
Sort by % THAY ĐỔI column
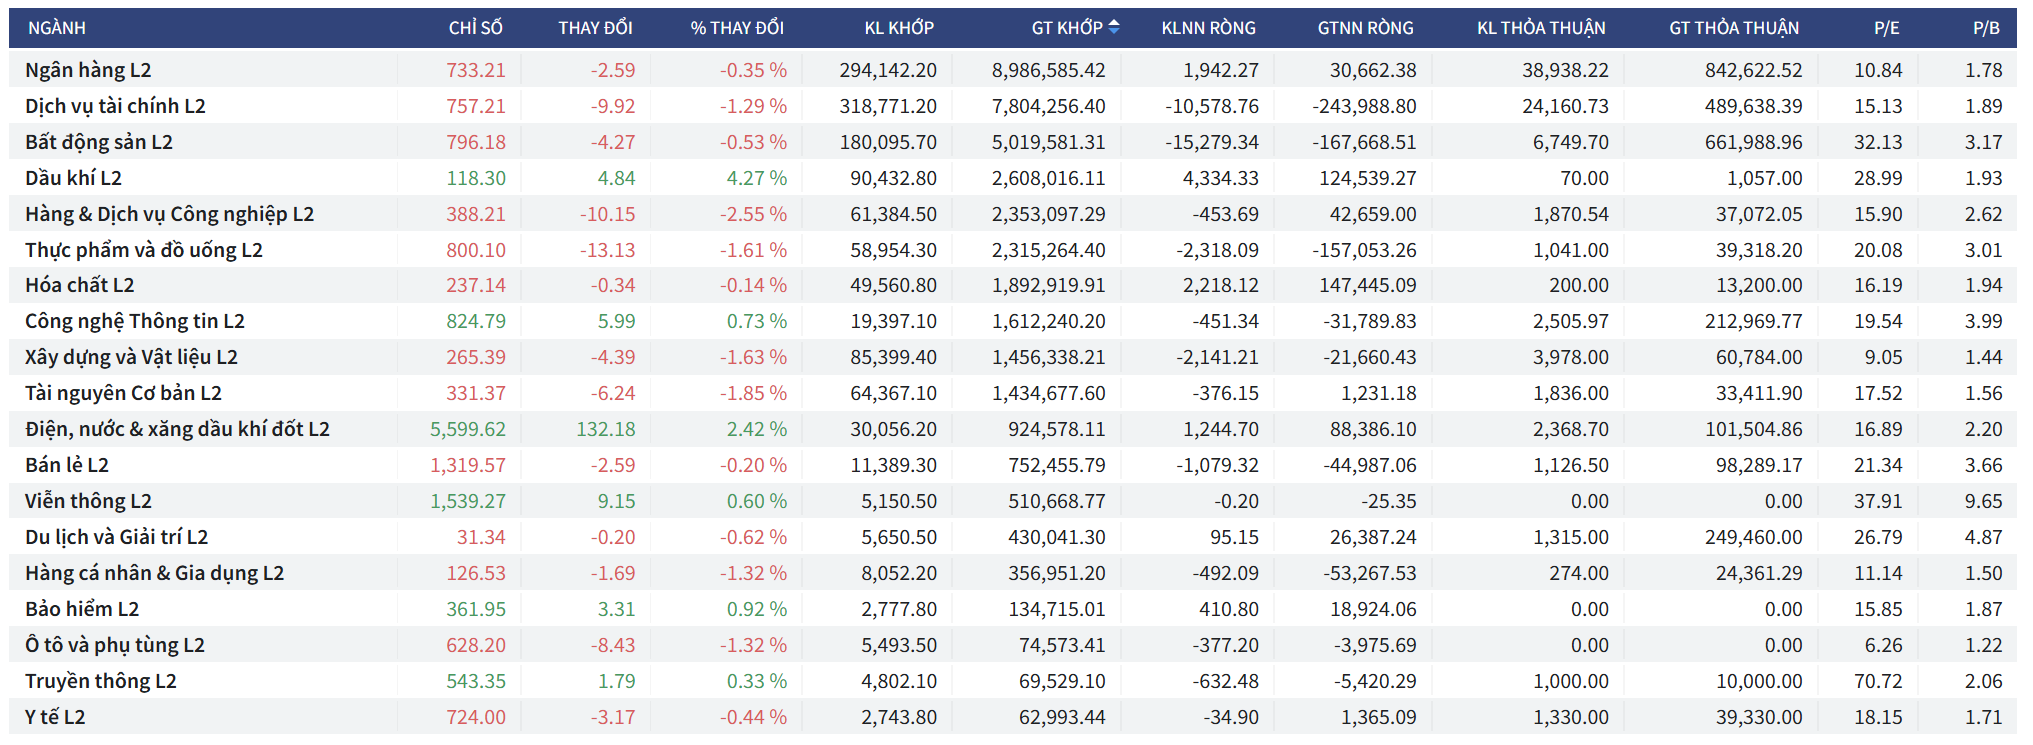point(737,28)
